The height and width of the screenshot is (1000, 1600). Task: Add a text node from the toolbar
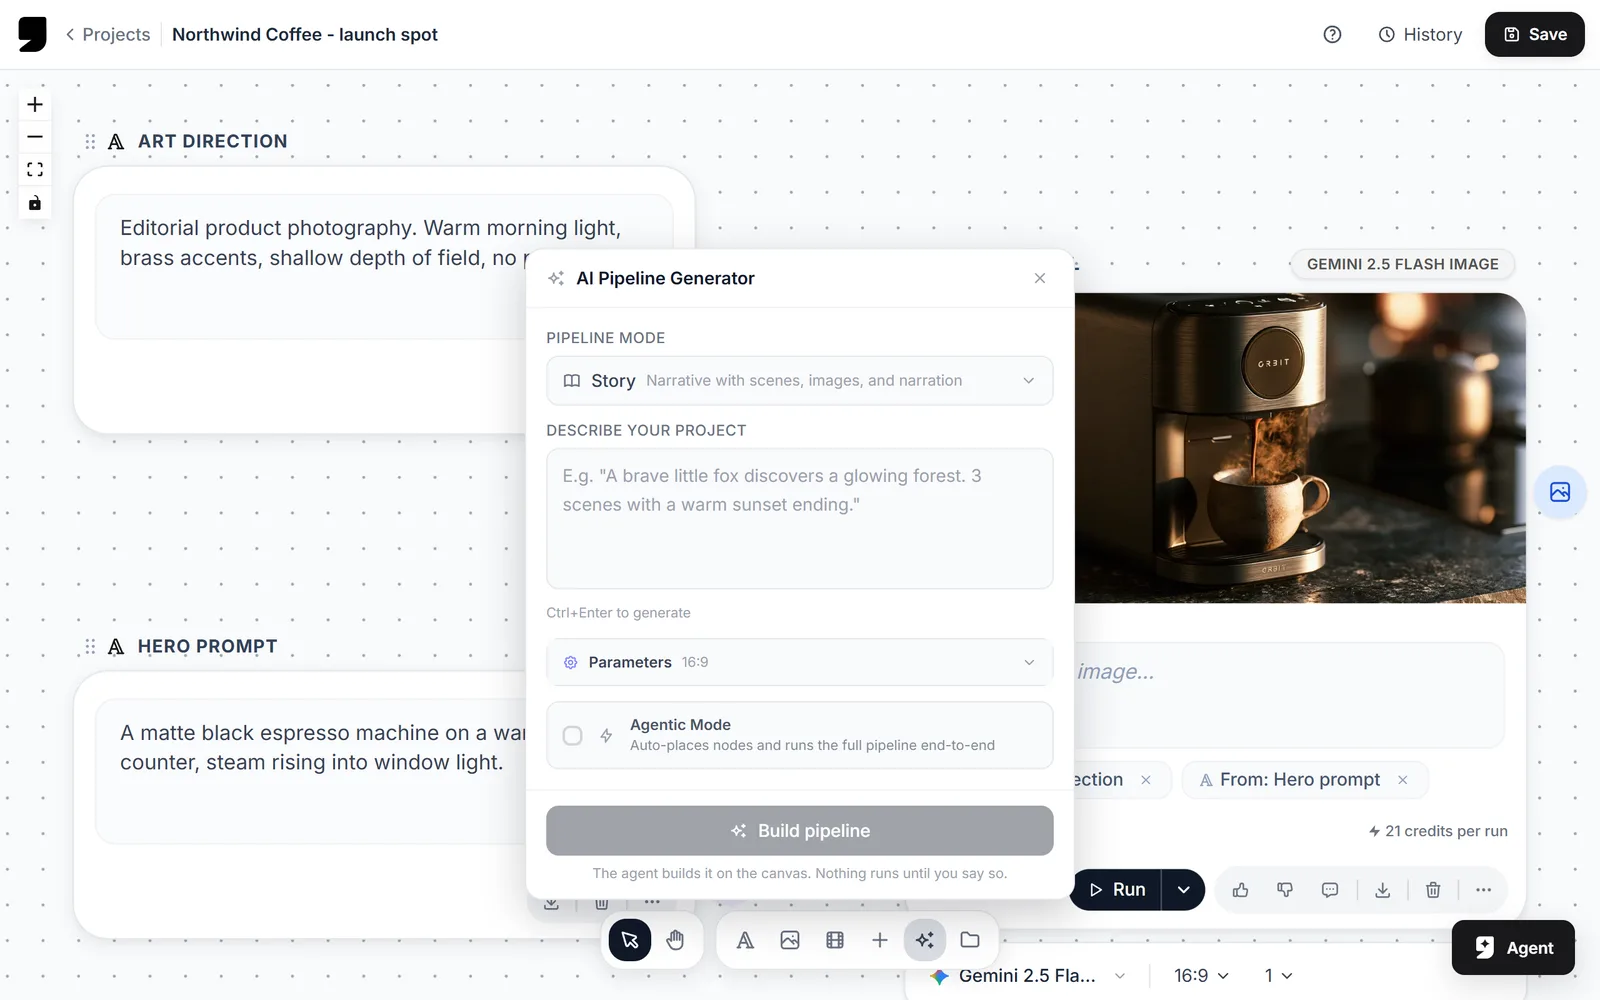click(745, 940)
